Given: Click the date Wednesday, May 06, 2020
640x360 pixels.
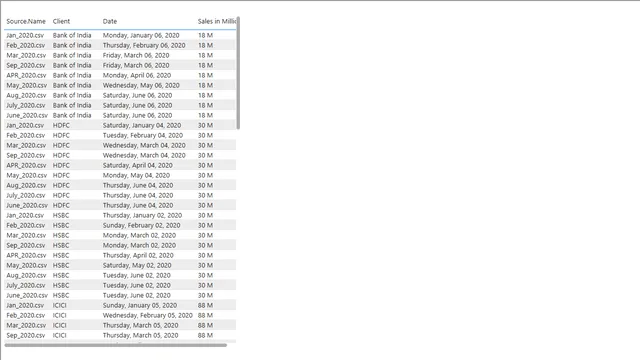Looking at the screenshot, I should [x=141, y=85].
